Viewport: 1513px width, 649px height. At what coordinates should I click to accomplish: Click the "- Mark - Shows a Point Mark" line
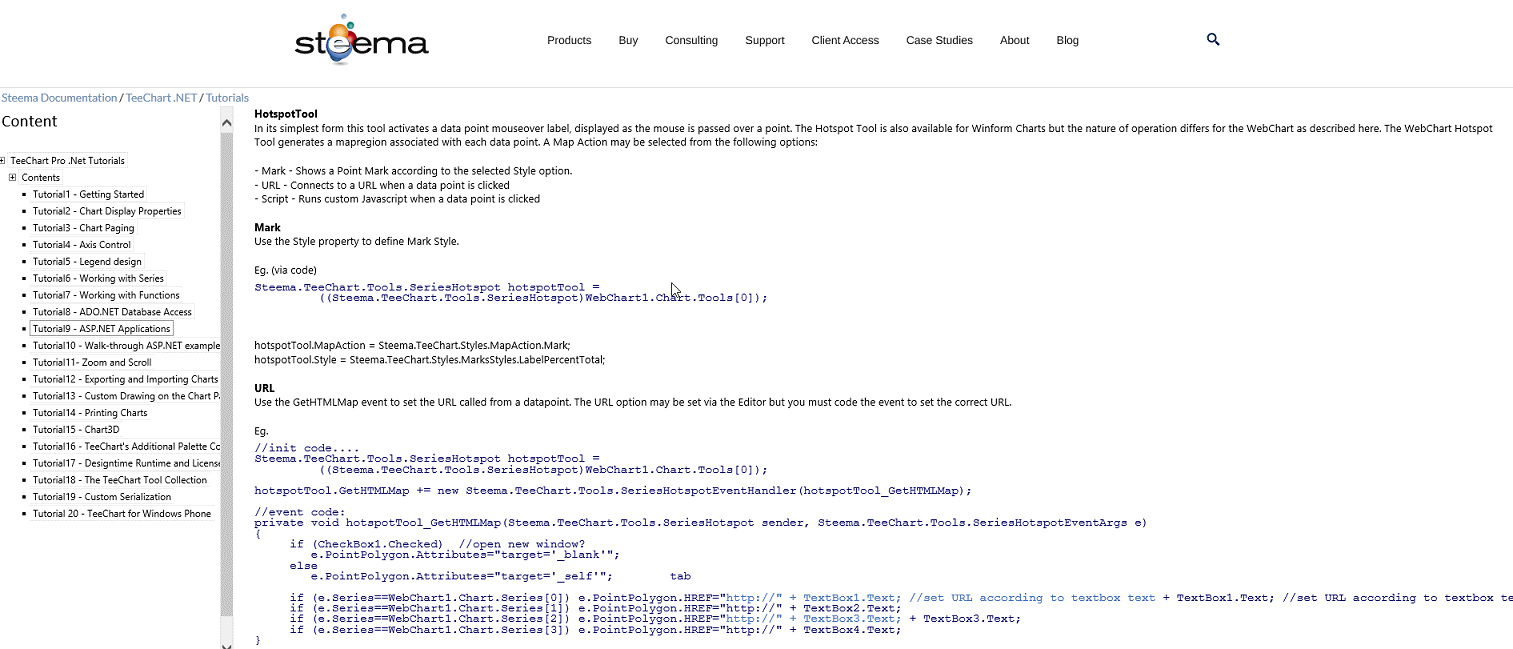pyautogui.click(x=413, y=171)
